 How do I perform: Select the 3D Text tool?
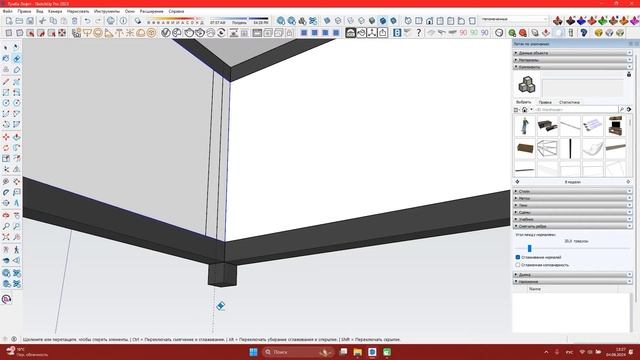pyautogui.click(x=17, y=203)
